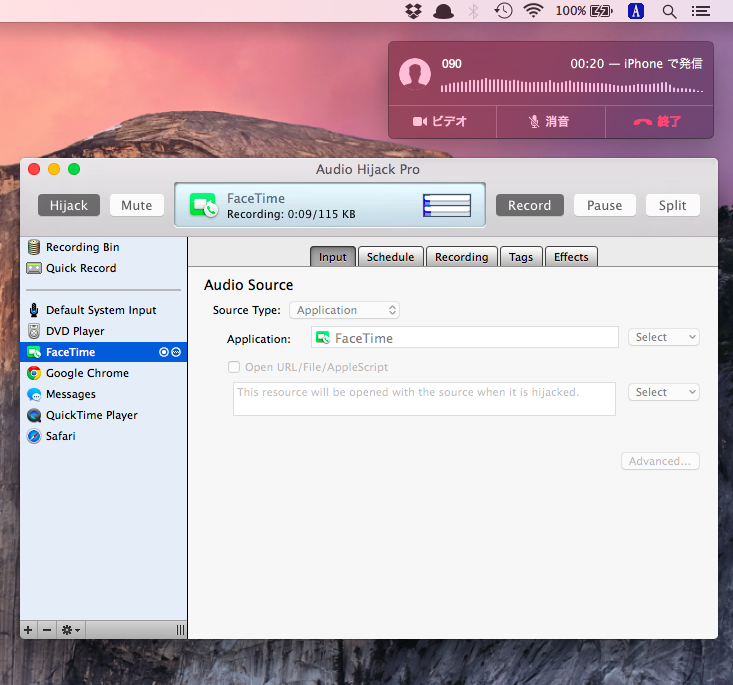Open the gear action menu
The width and height of the screenshot is (733, 685).
pyautogui.click(x=71, y=630)
